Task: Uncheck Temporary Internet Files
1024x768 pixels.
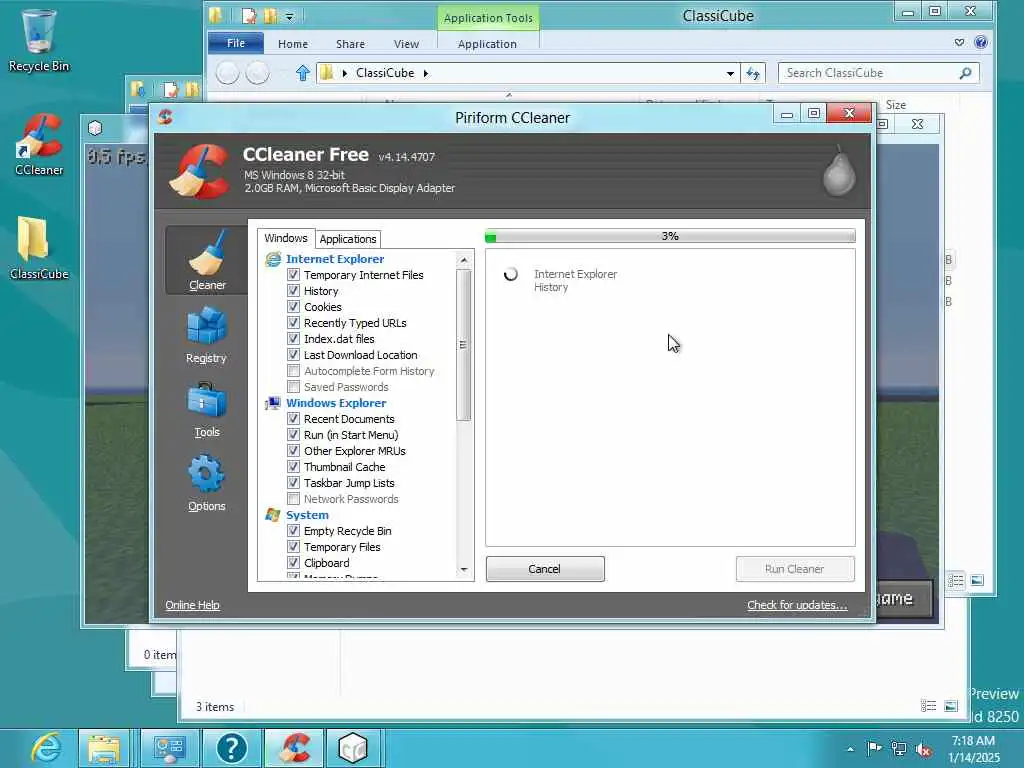Action: (x=294, y=275)
